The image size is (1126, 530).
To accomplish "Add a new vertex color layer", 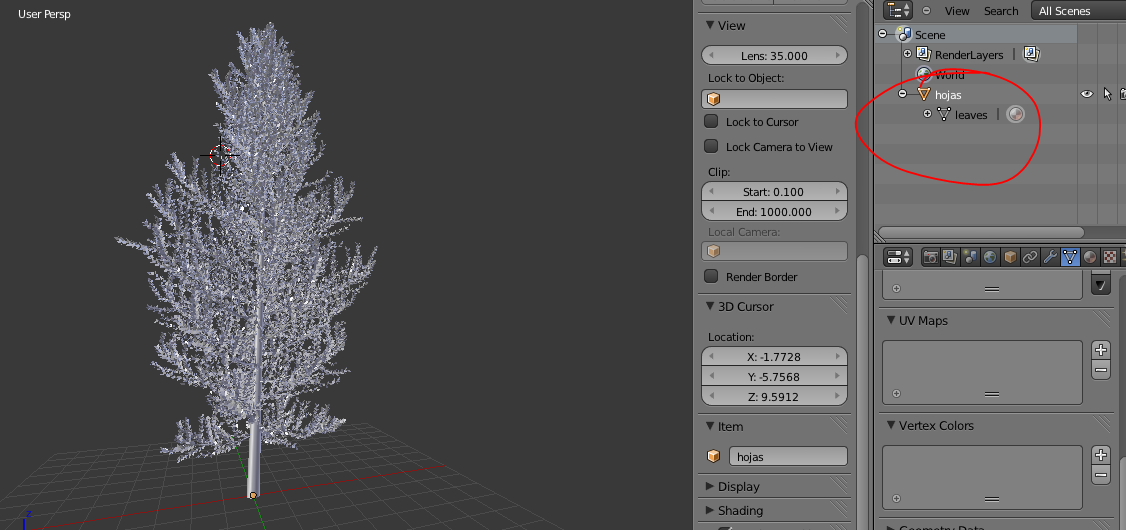I will point(1101,455).
